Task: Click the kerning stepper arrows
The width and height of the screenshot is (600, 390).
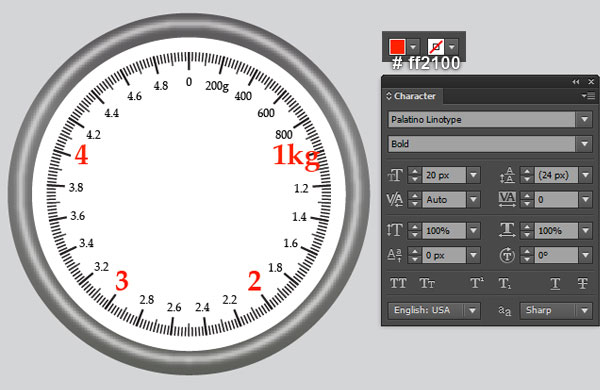Action: 415,200
